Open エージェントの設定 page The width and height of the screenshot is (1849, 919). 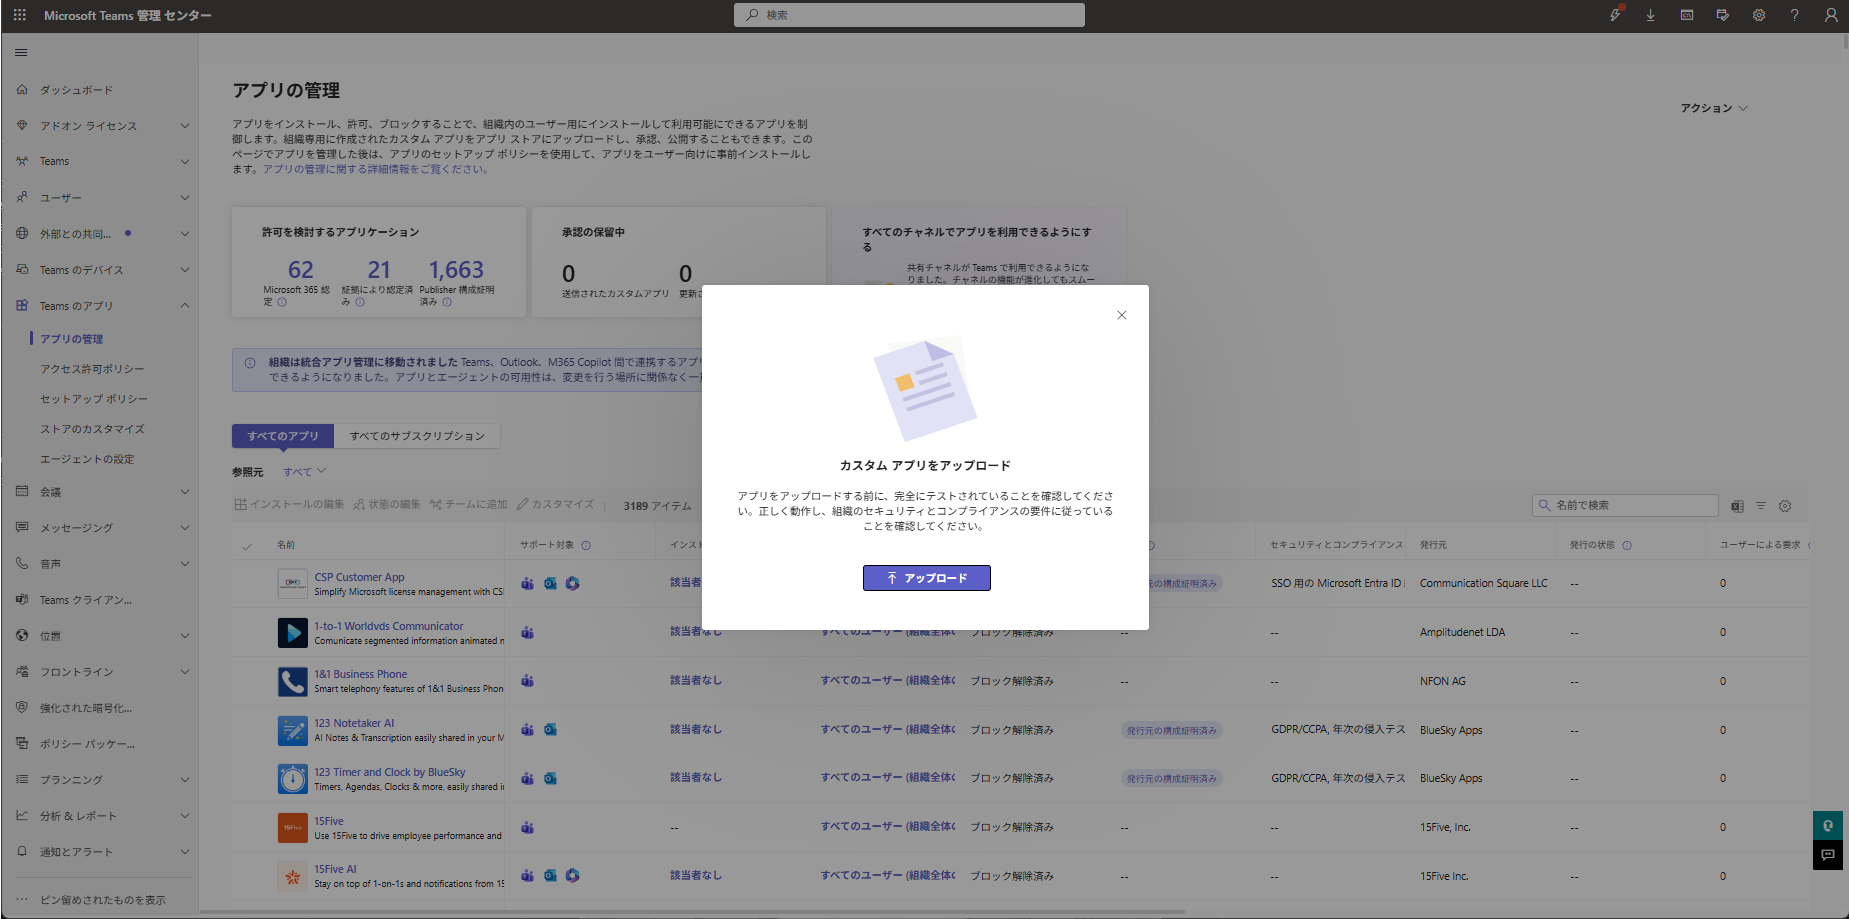87,459
